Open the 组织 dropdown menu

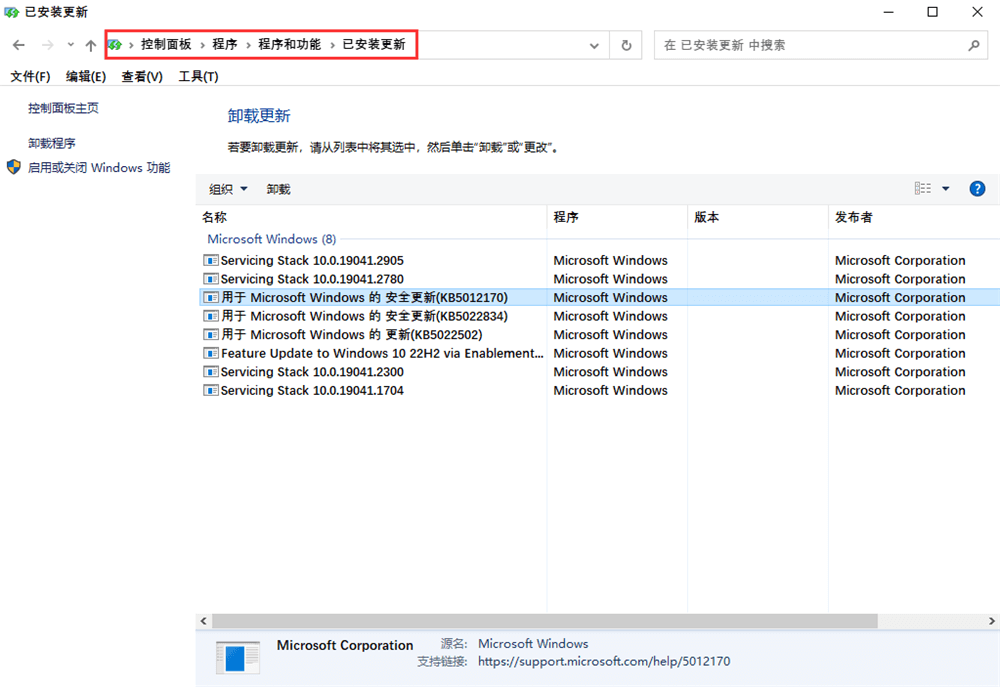click(x=227, y=188)
